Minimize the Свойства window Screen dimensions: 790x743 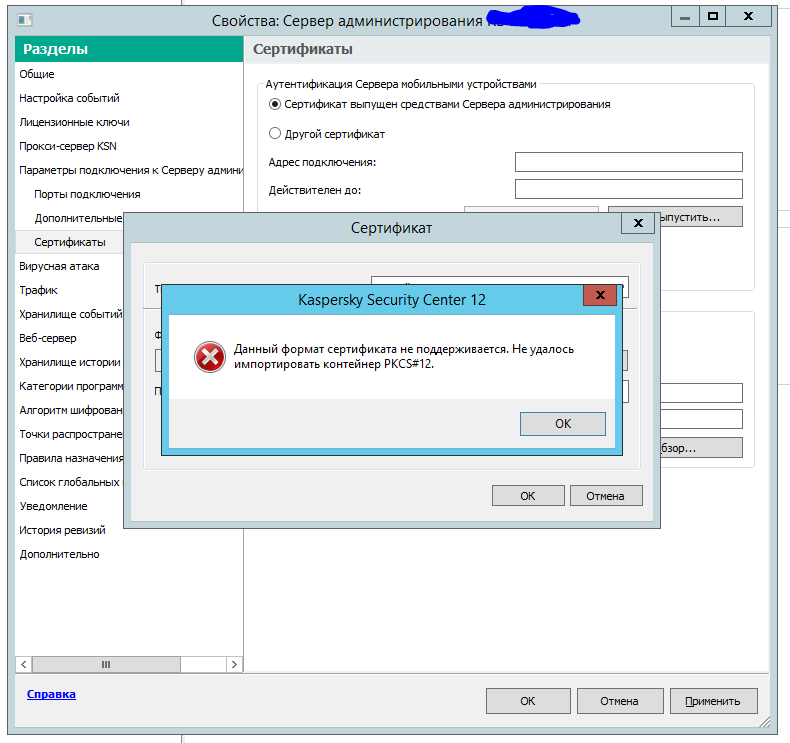685,17
